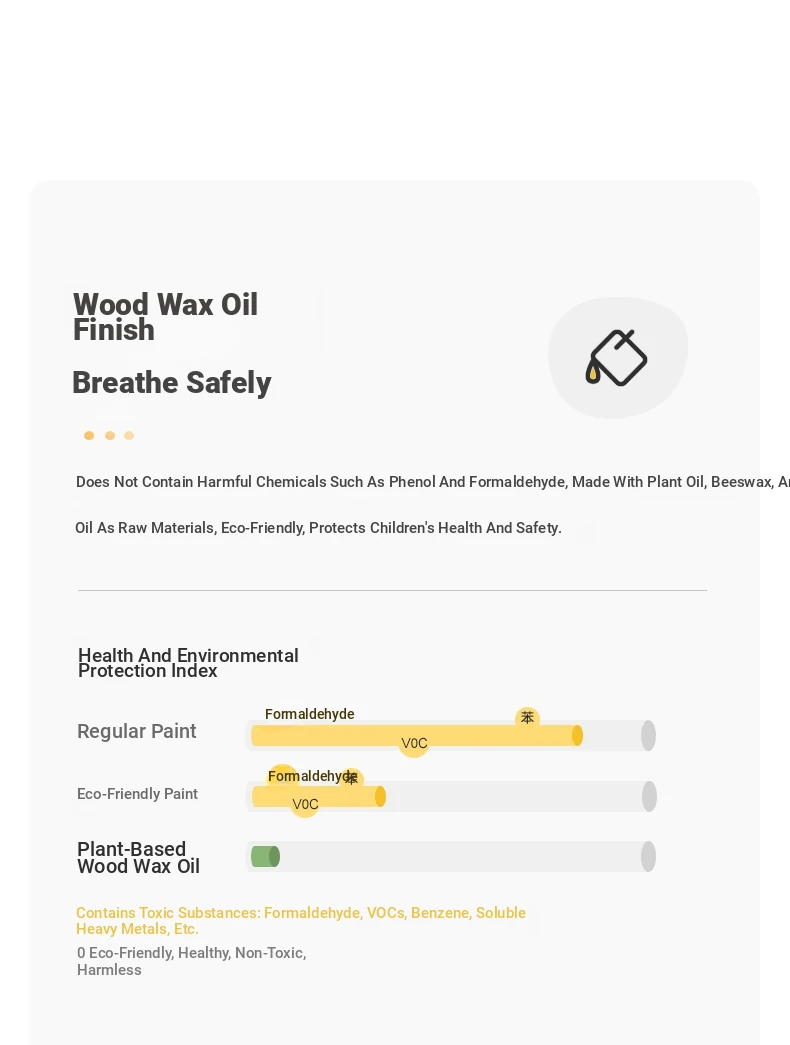Click the benzene badge on Eco-Friendly Paint bar

pyautogui.click(x=351, y=777)
